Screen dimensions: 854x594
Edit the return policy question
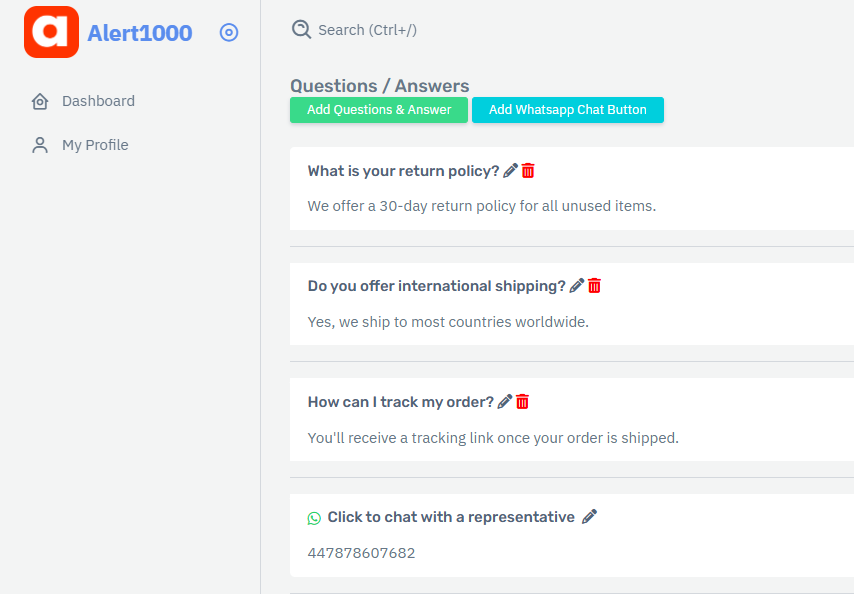pos(510,171)
